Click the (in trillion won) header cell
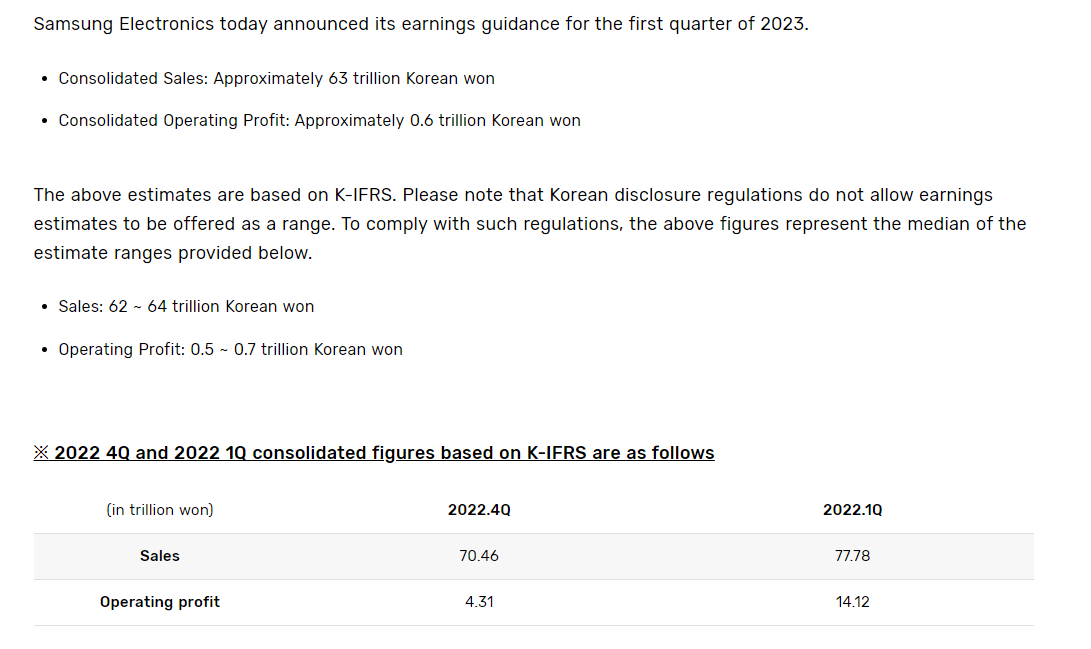The width and height of the screenshot is (1091, 649). (159, 510)
